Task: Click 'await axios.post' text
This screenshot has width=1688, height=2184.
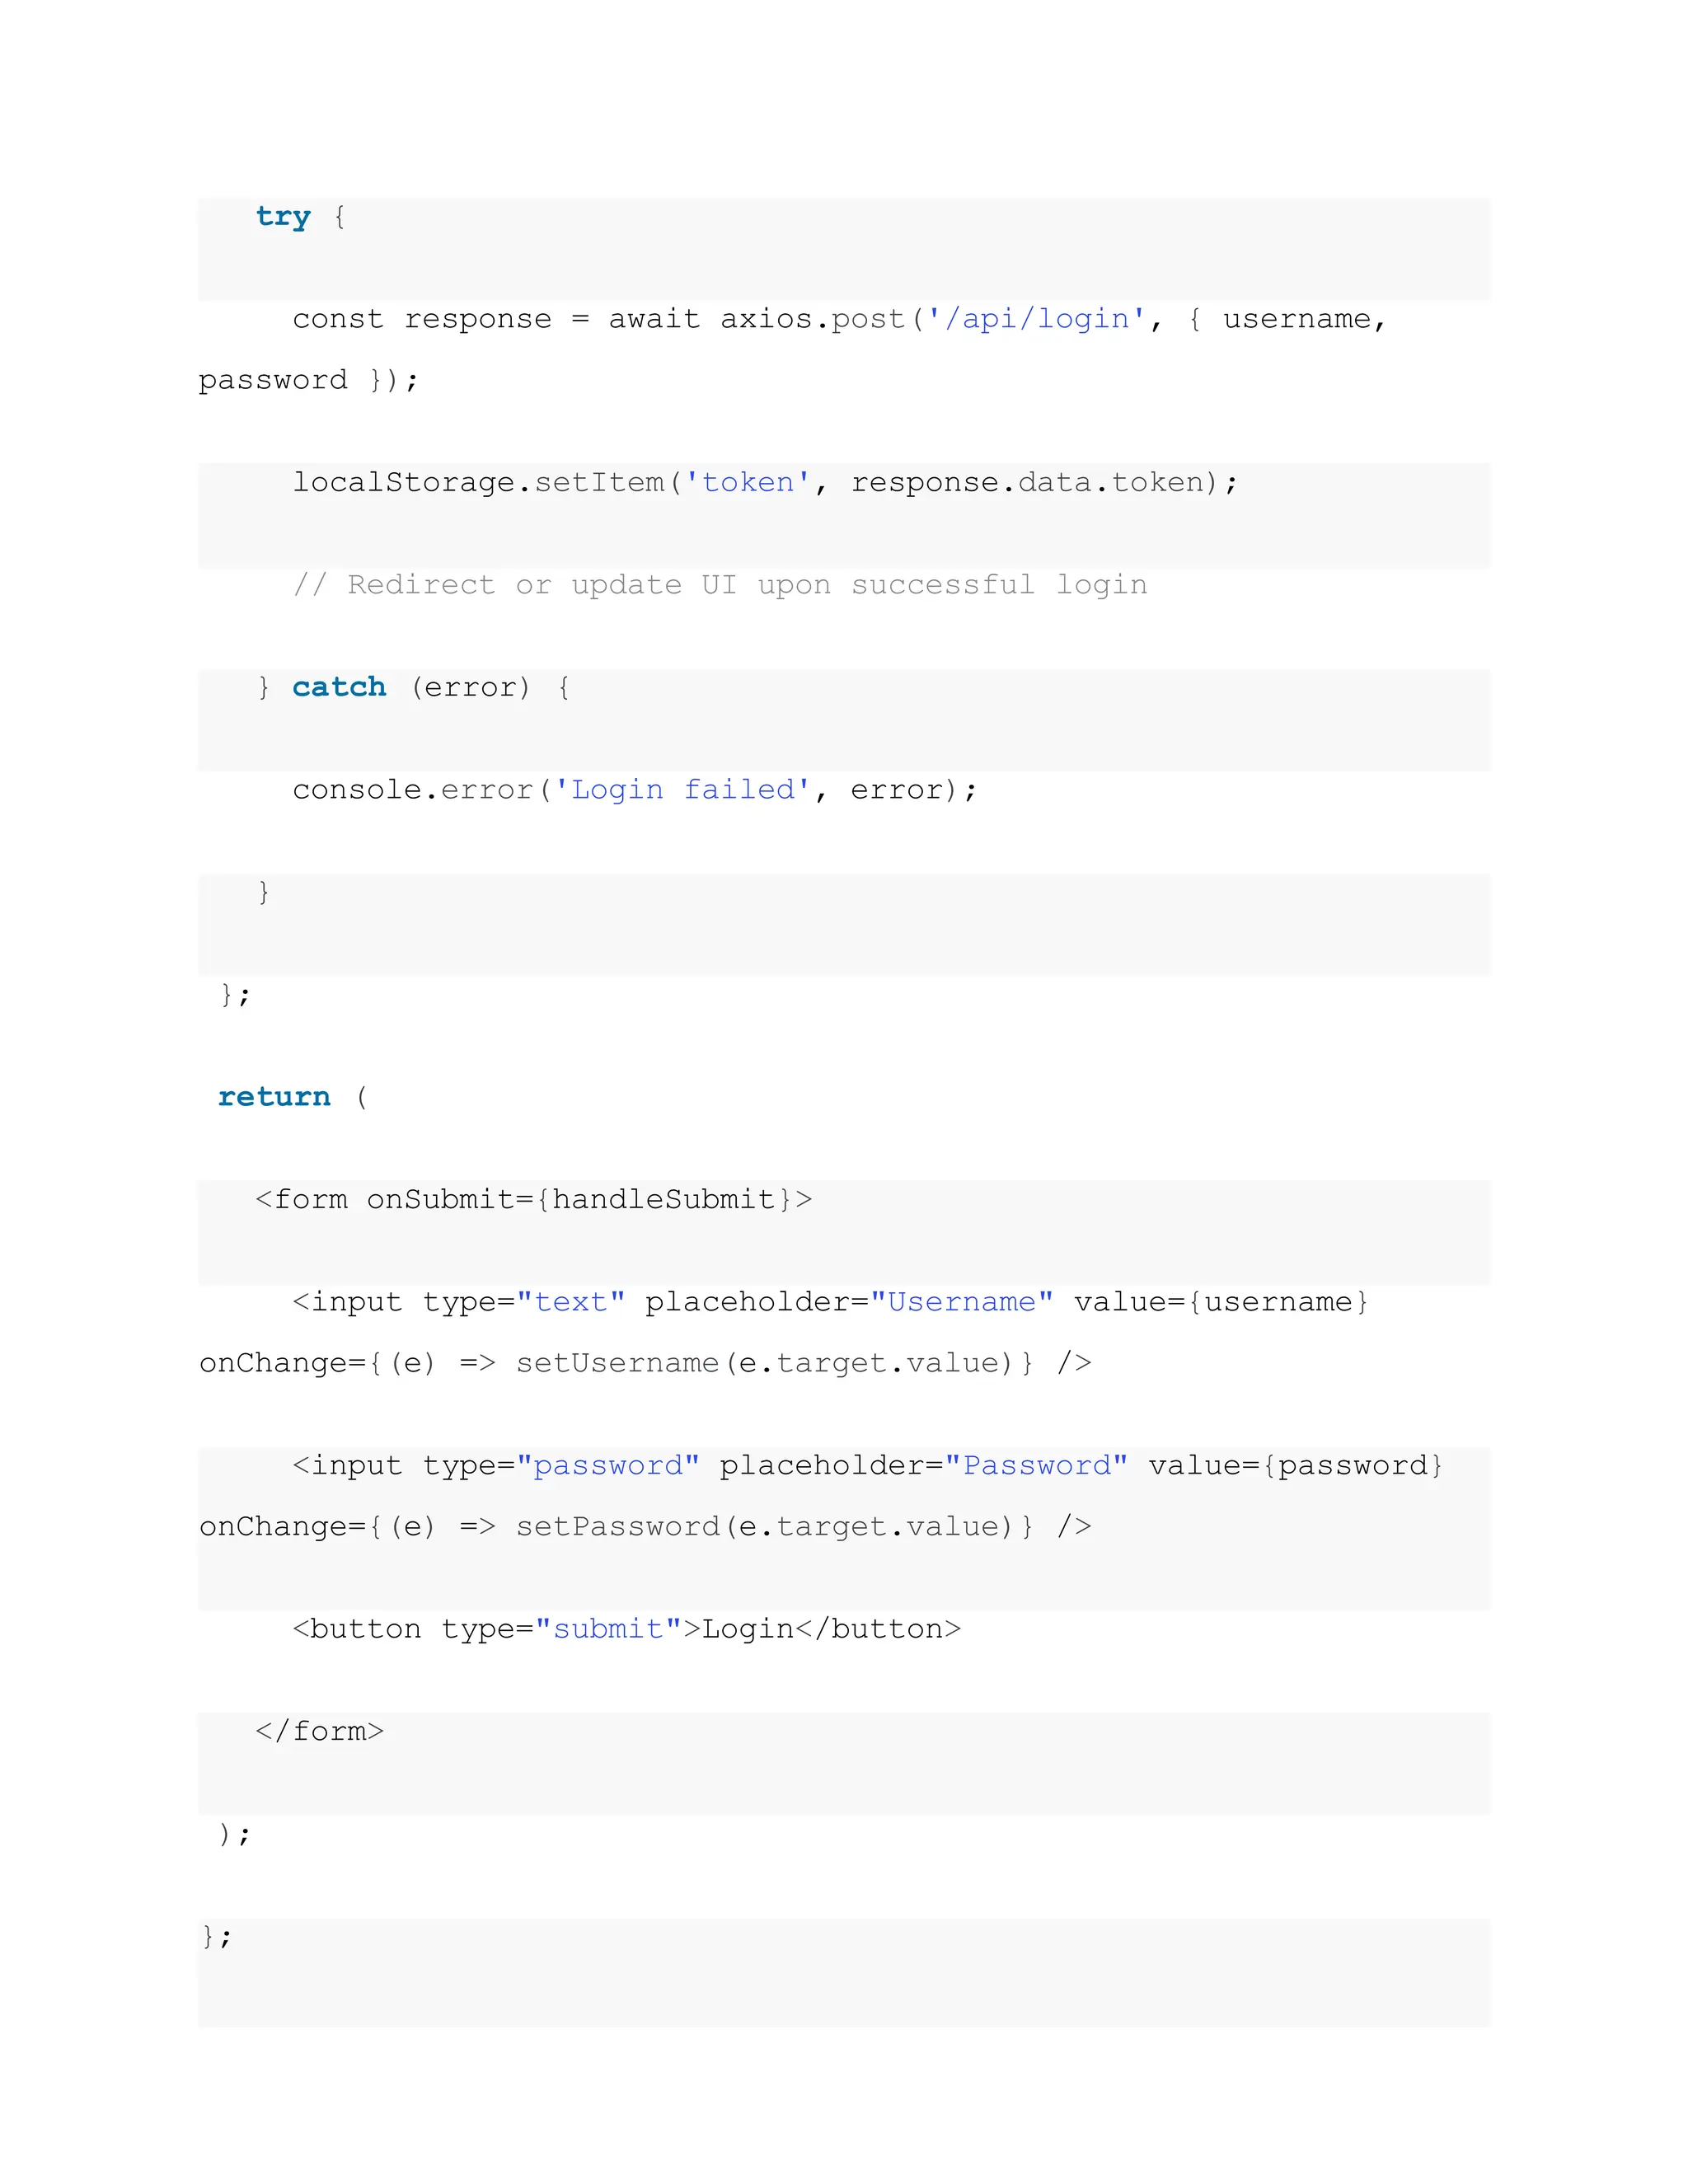Action: point(757,319)
